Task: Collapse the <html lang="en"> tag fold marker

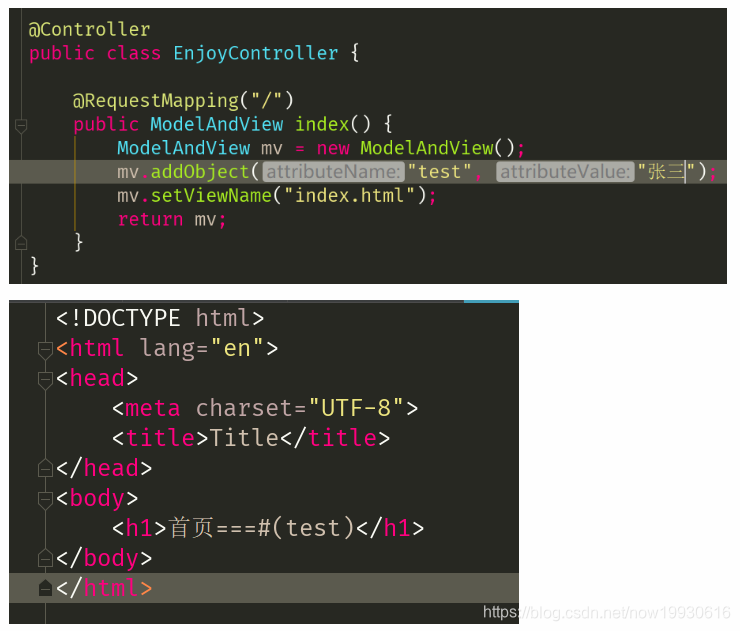Action: (x=45, y=350)
